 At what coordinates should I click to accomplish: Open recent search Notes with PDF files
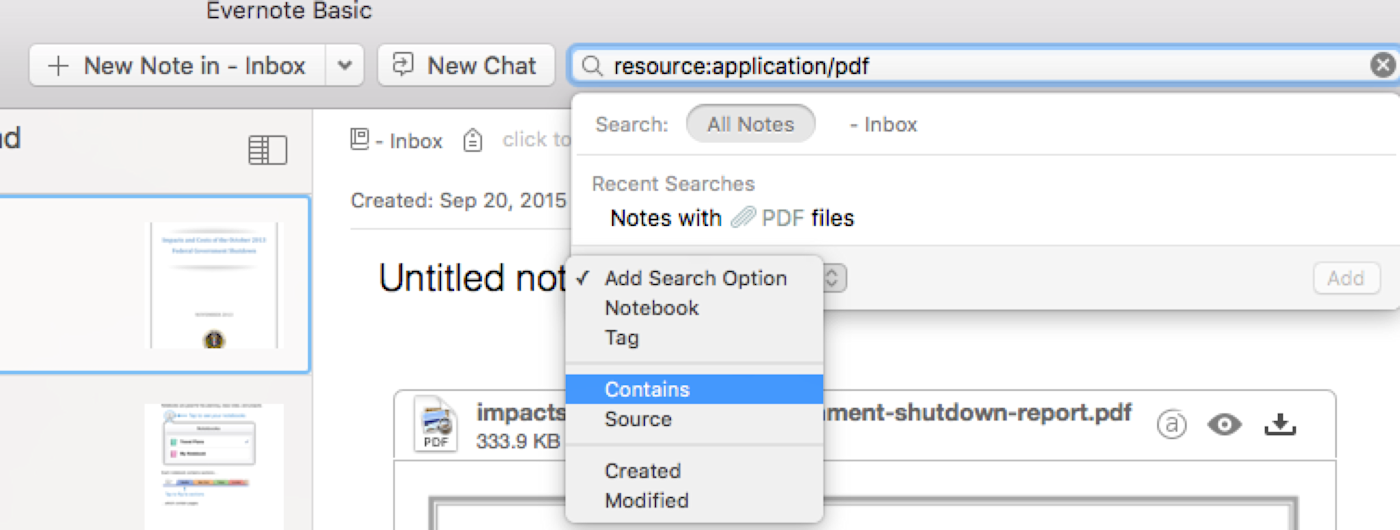732,218
